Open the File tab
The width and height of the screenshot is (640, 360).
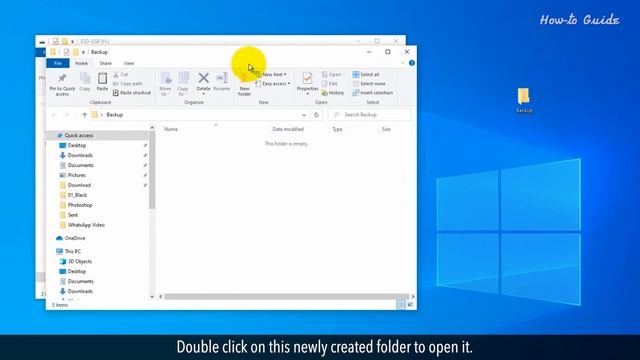[x=58, y=63]
